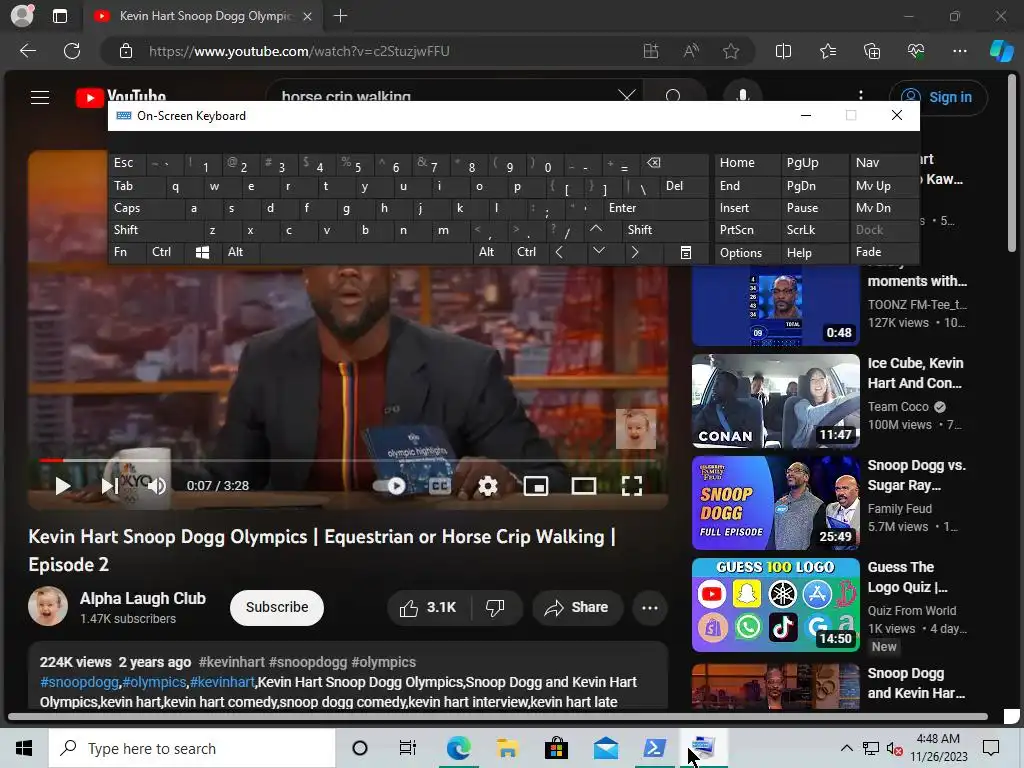
Task: Click the backspace key on On-Screen Keyboard
Action: [x=675, y=164]
